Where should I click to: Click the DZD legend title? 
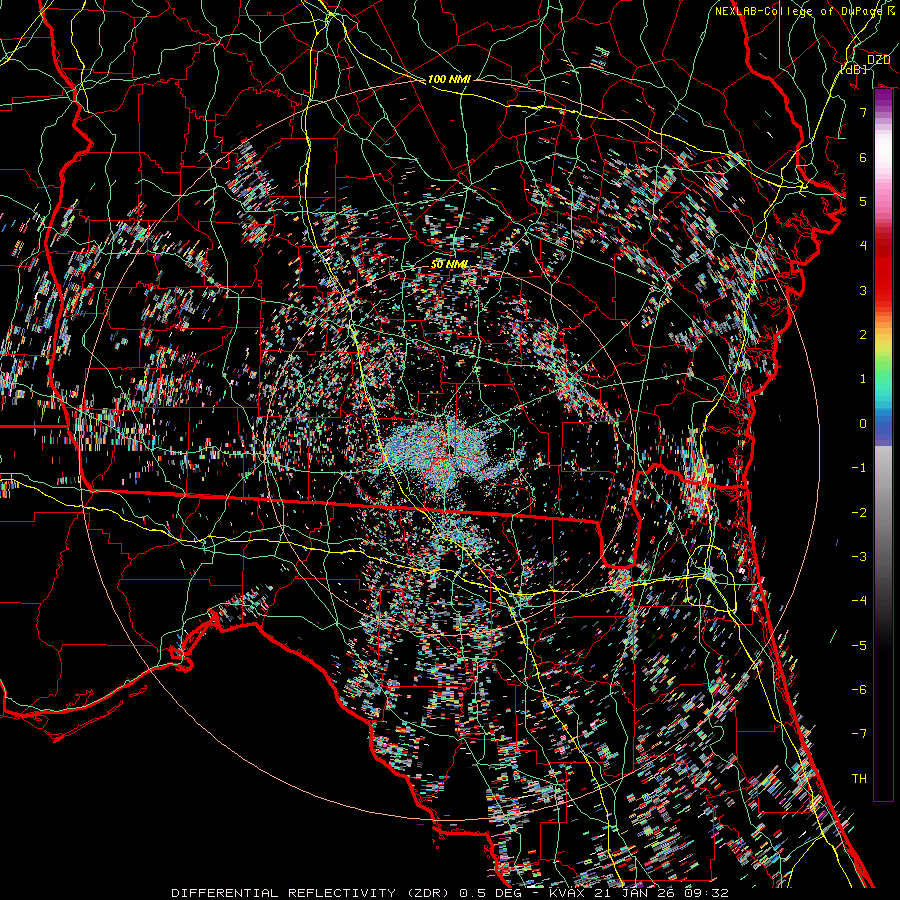click(878, 59)
